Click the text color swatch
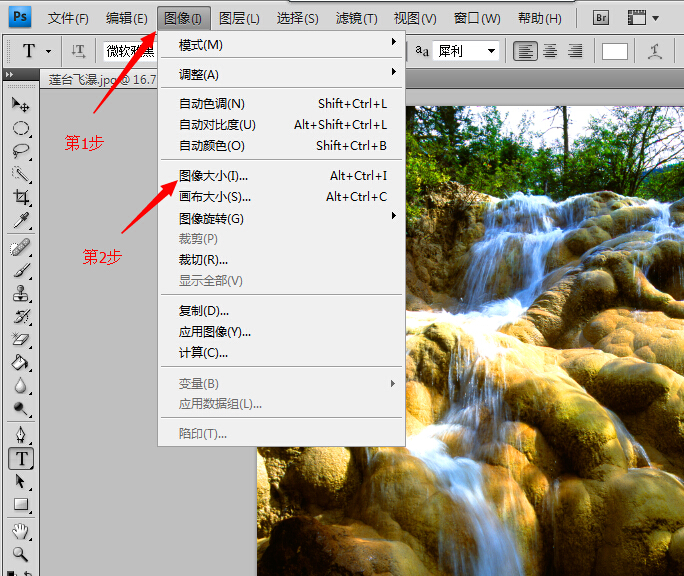 tap(615, 52)
